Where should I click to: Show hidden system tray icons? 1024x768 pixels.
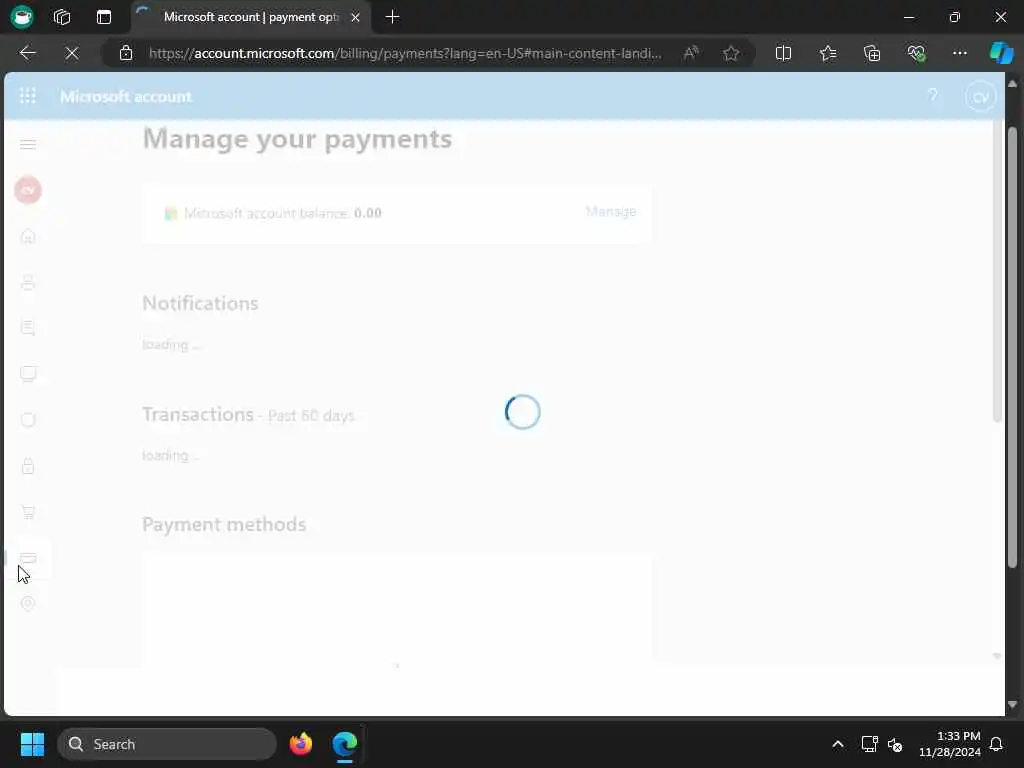(838, 744)
